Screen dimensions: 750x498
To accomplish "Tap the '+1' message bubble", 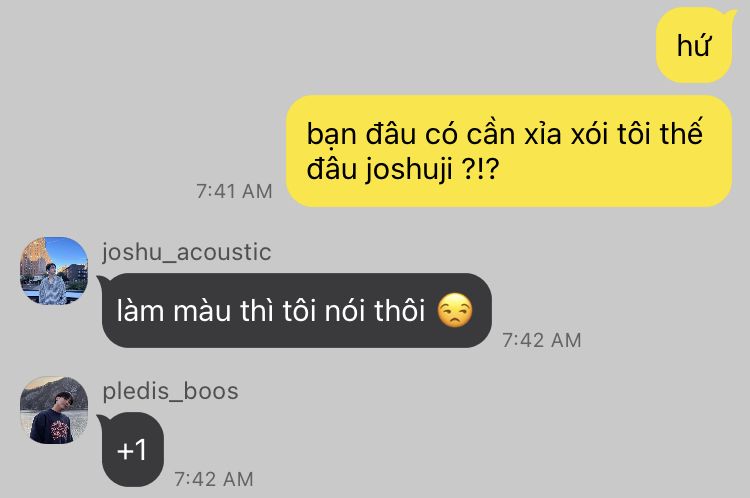I will 131,450.
